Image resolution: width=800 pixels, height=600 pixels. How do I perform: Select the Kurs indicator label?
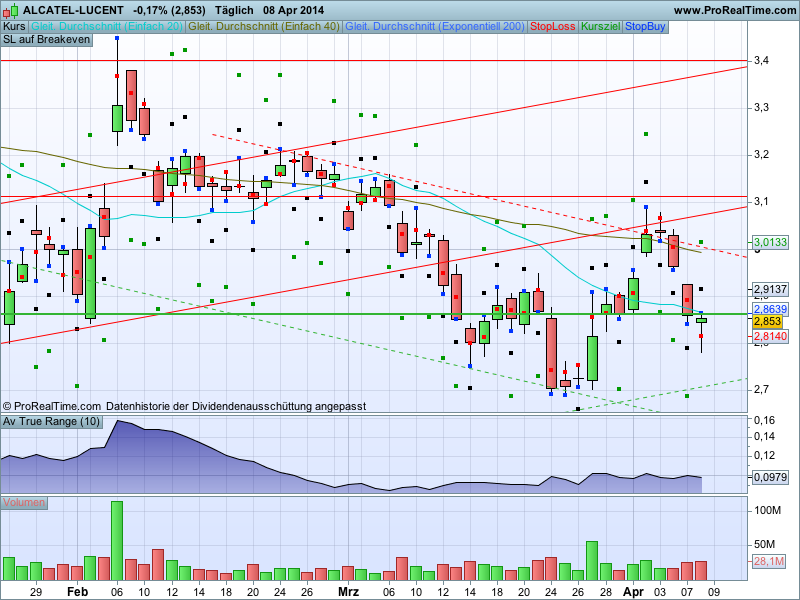pyautogui.click(x=14, y=27)
